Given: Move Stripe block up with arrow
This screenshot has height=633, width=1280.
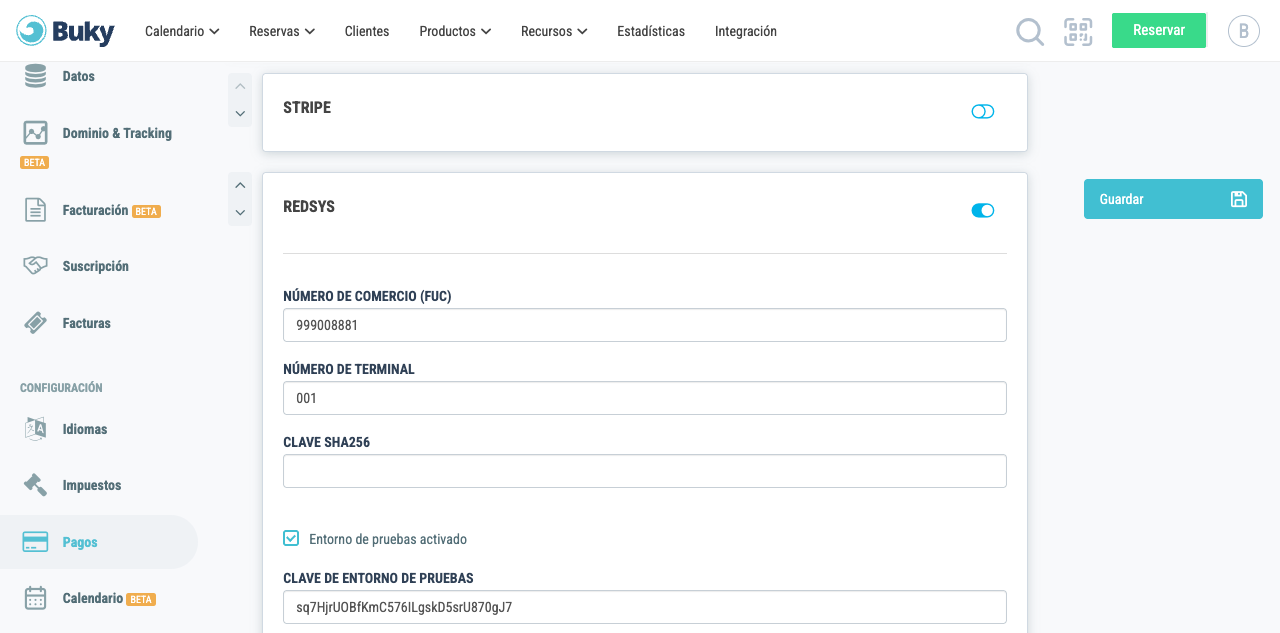Looking at the screenshot, I should tap(240, 87).
